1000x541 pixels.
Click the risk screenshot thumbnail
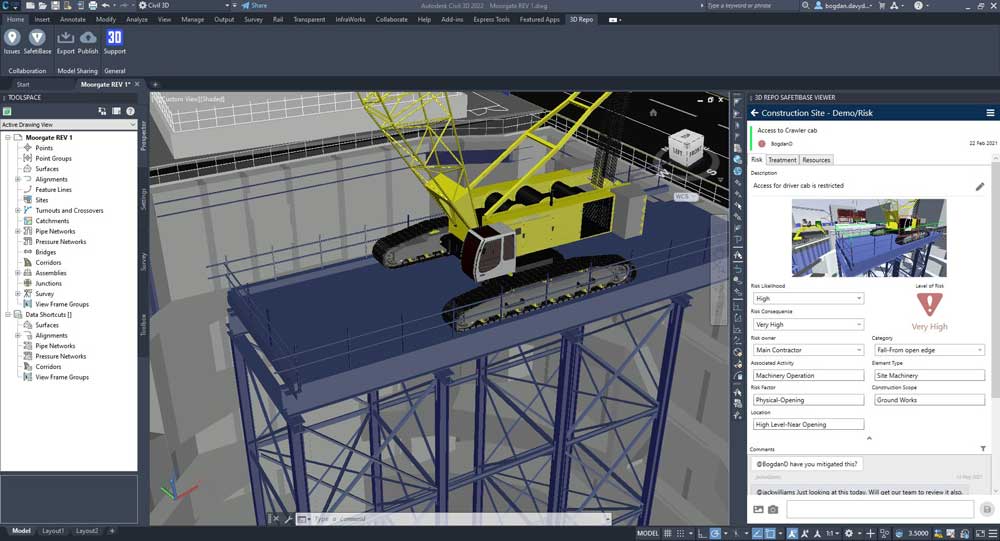coord(869,238)
